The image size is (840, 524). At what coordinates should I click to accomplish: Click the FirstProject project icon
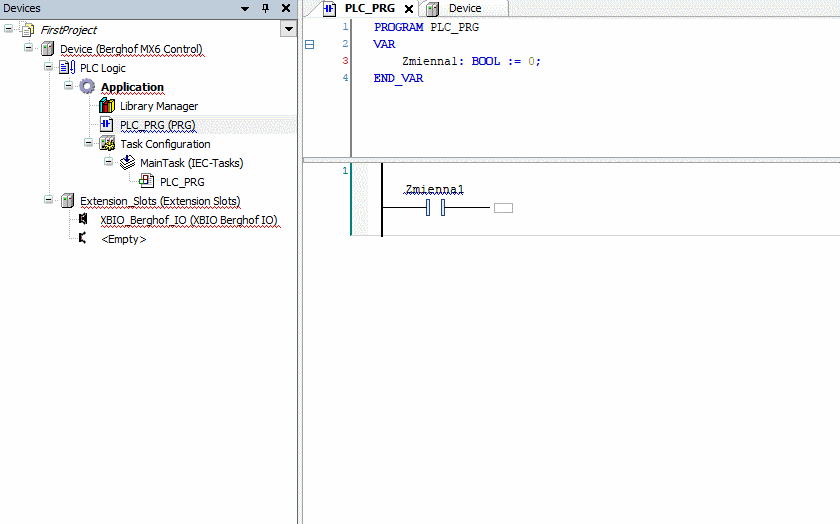point(27,29)
